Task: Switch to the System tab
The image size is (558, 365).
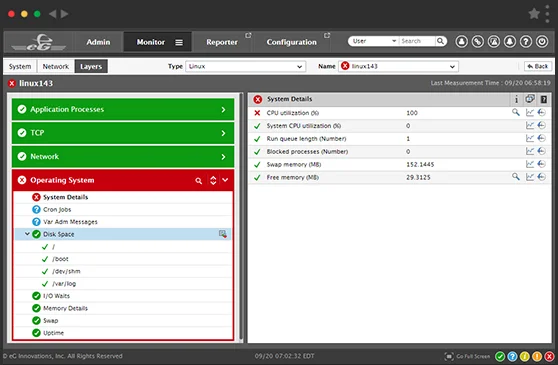Action: (20, 67)
